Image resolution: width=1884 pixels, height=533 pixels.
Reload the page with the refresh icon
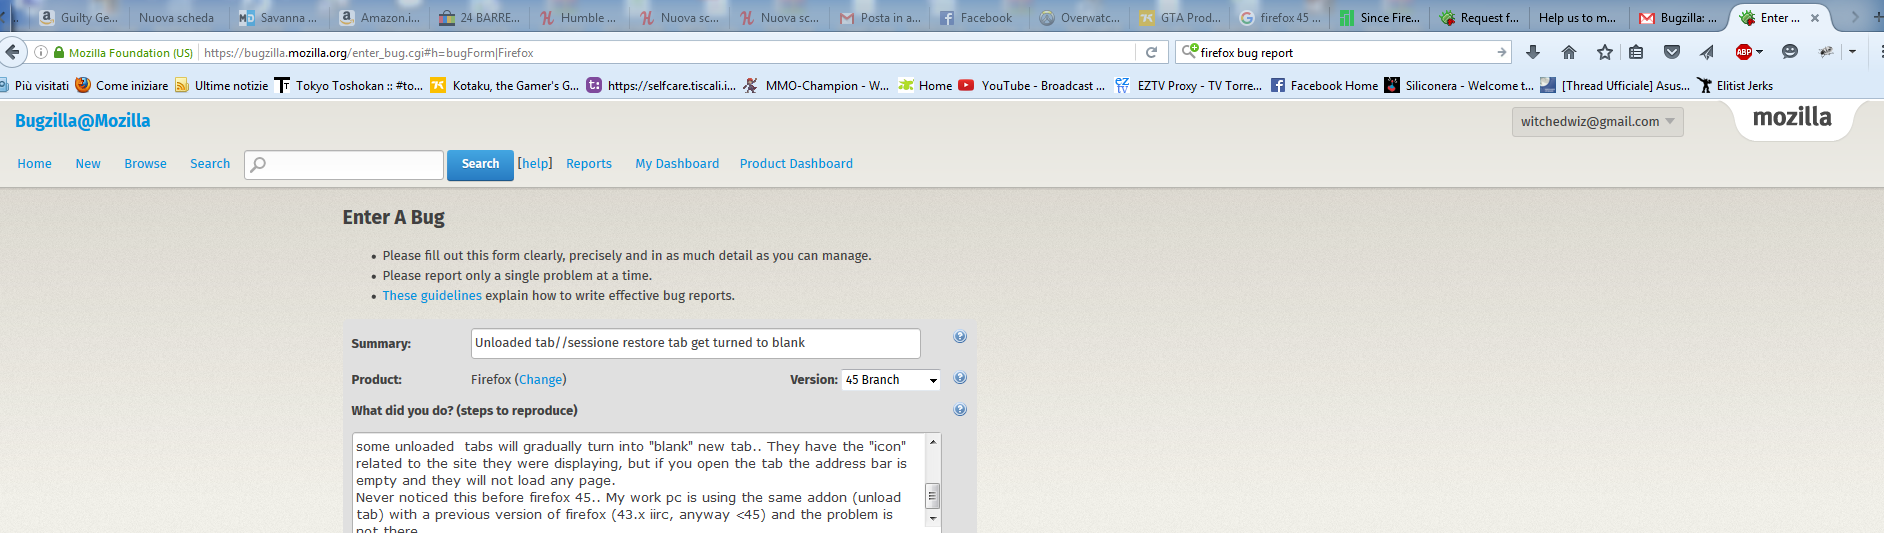1151,52
